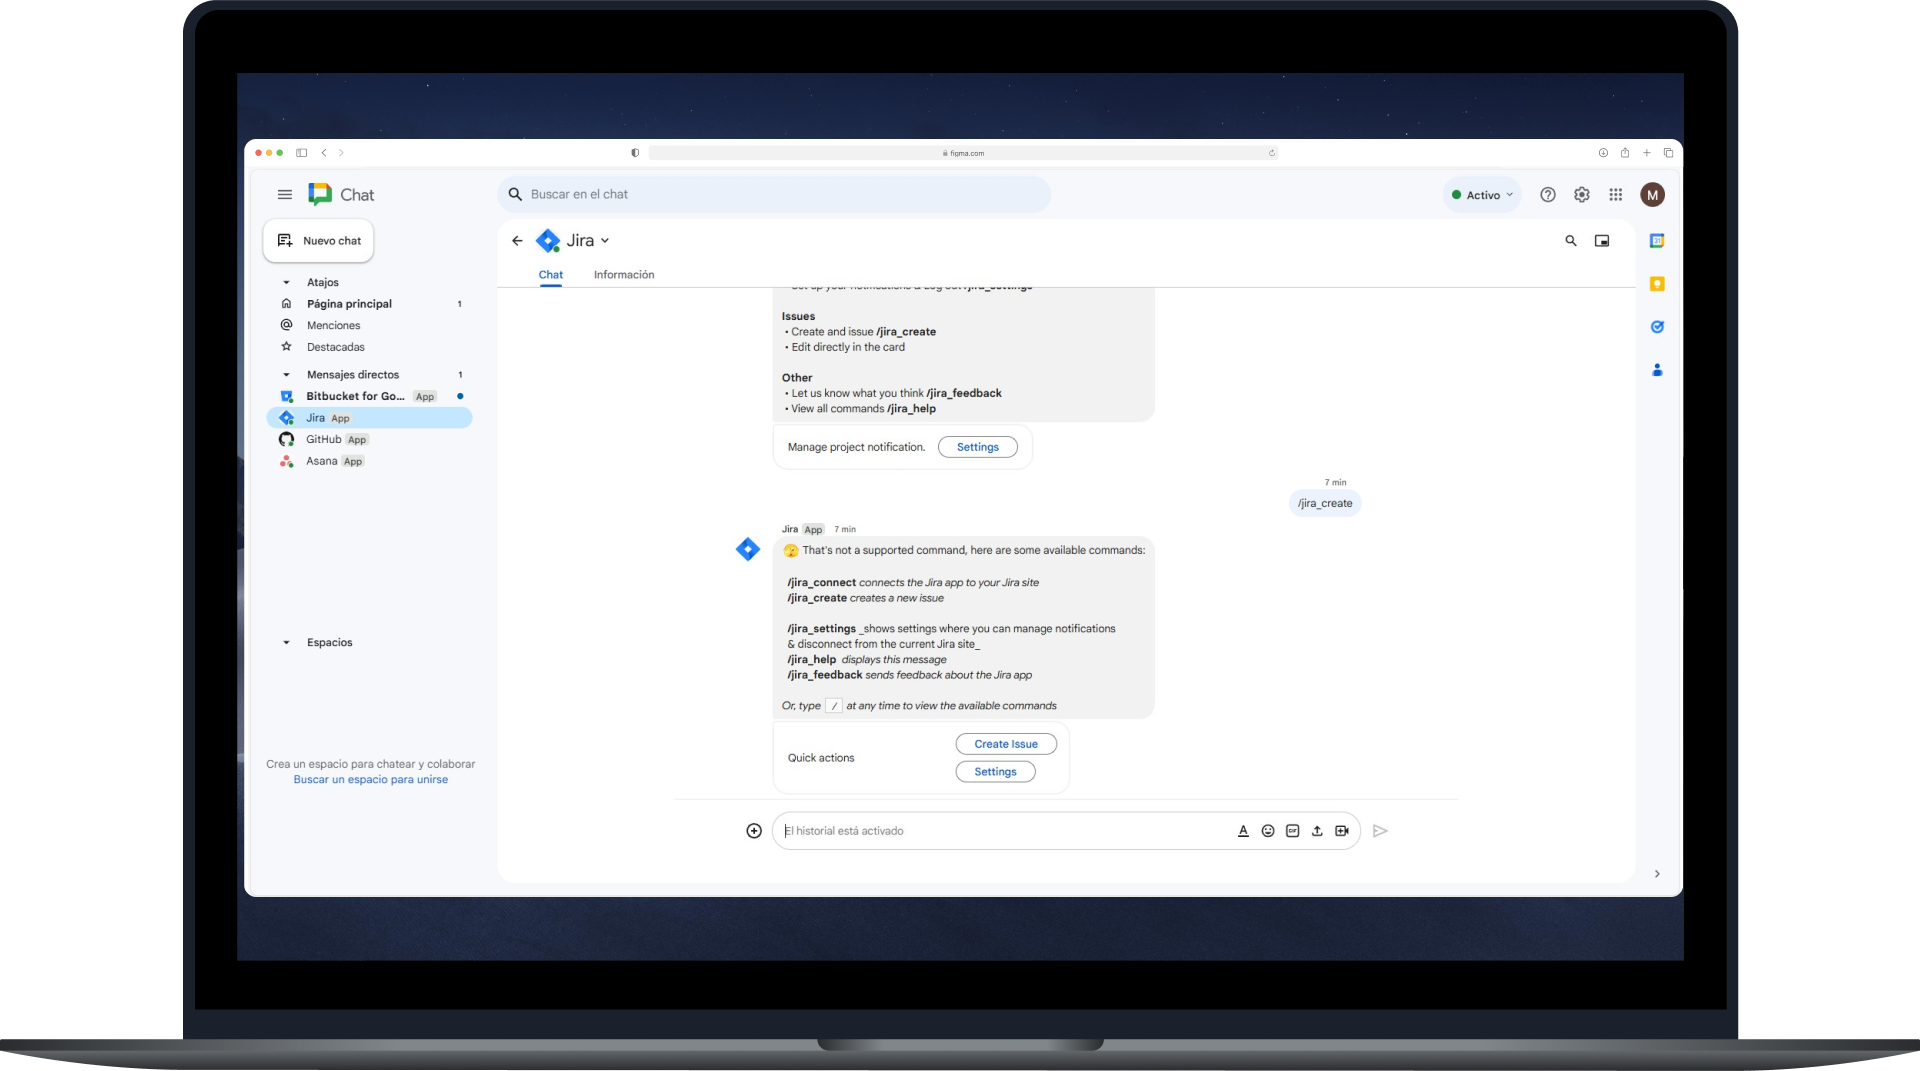1920x1071 pixels.
Task: Click Settings next to Manage project notification
Action: coord(977,447)
